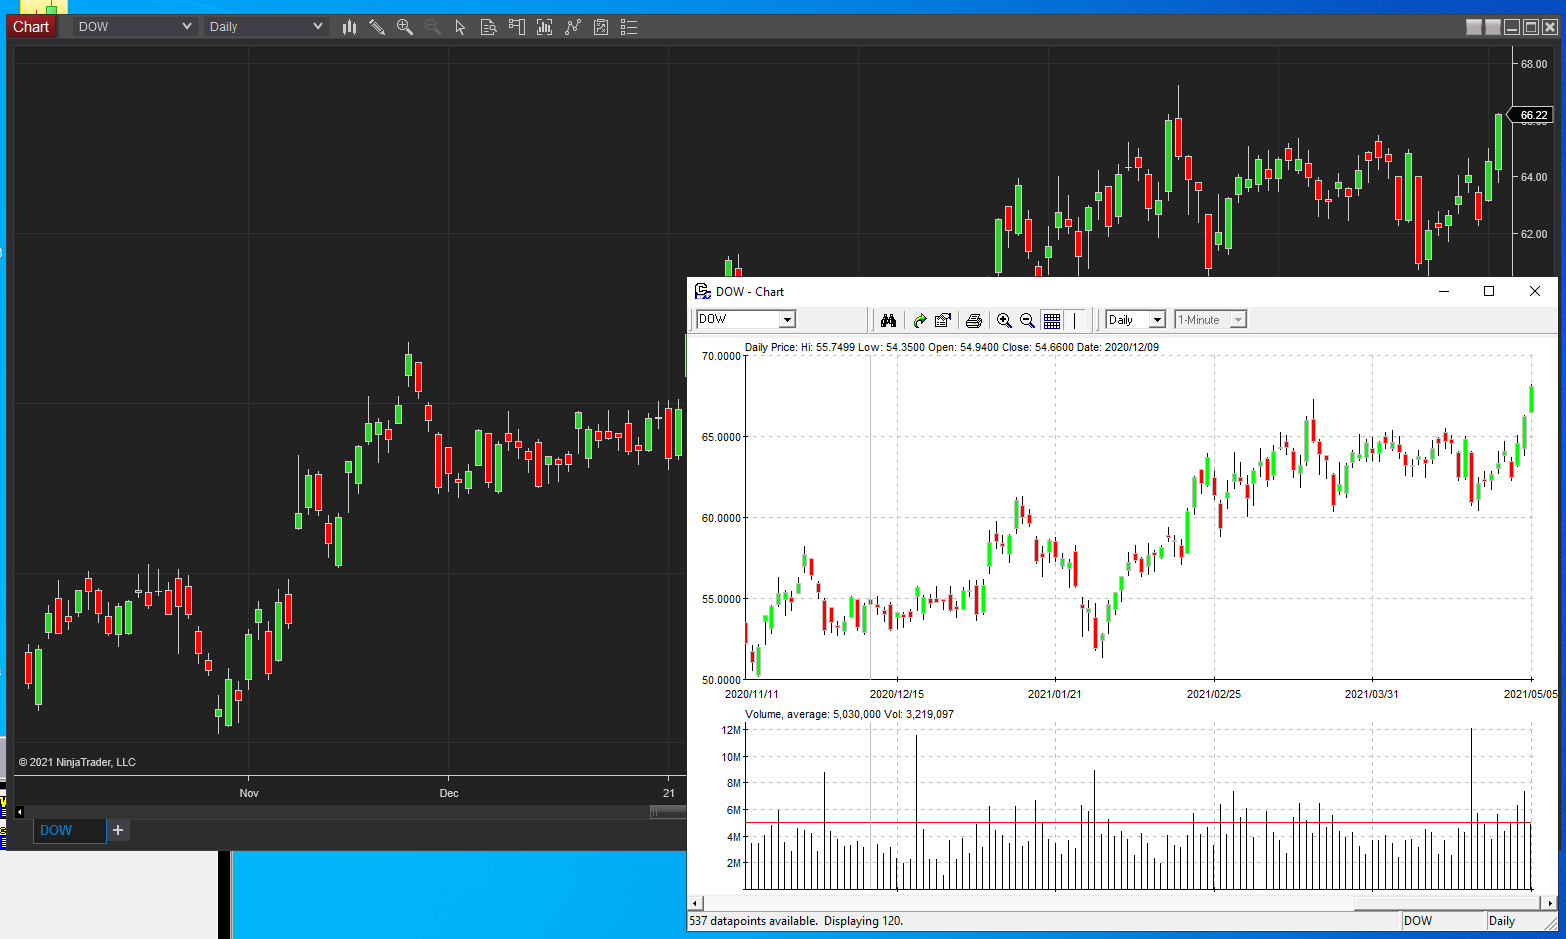The width and height of the screenshot is (1566, 939).
Task: Minimize the NinjaTrader chart window
Action: pyautogui.click(x=1512, y=27)
